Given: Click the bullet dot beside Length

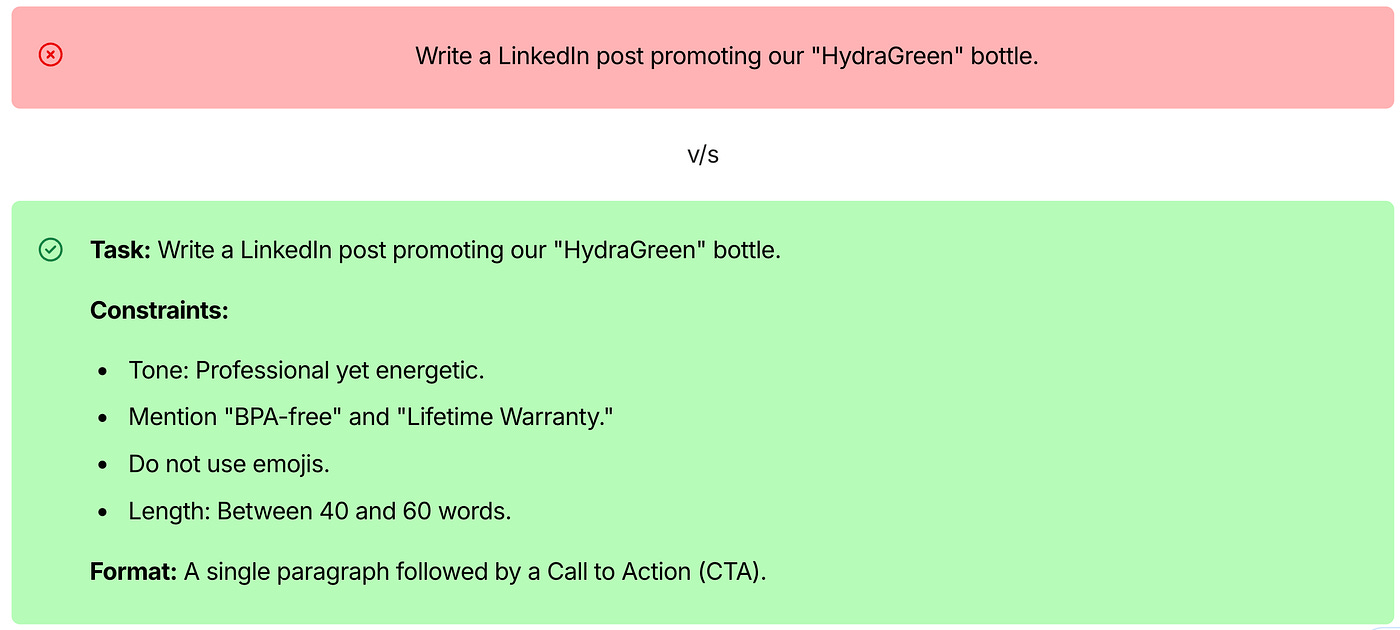Looking at the screenshot, I should tap(103, 512).
